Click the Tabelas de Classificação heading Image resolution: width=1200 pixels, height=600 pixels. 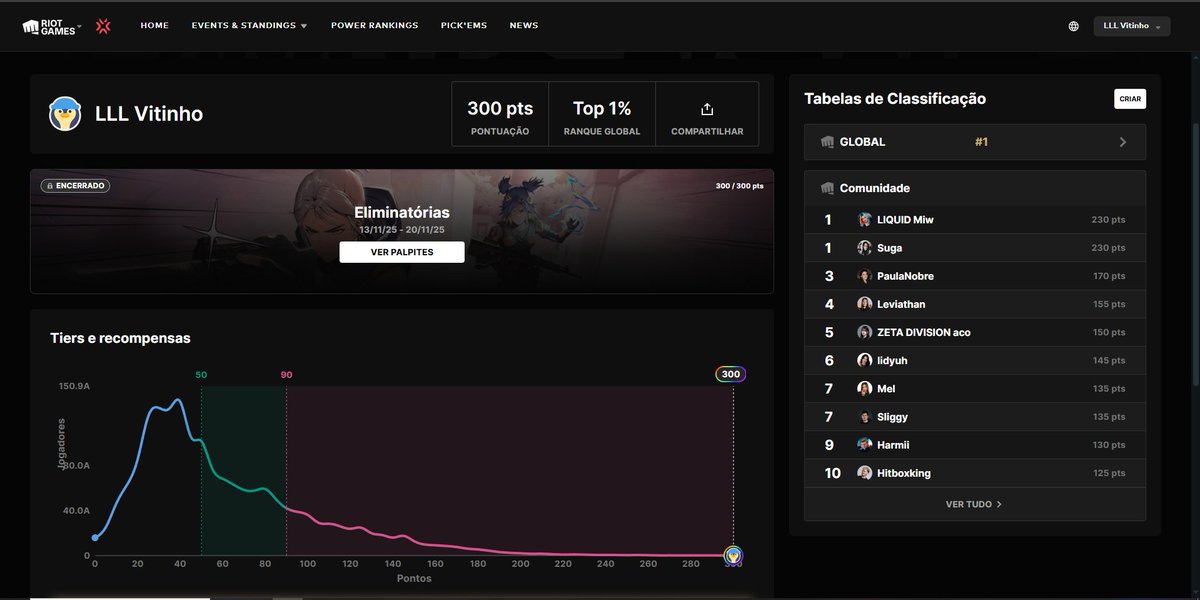(x=895, y=99)
